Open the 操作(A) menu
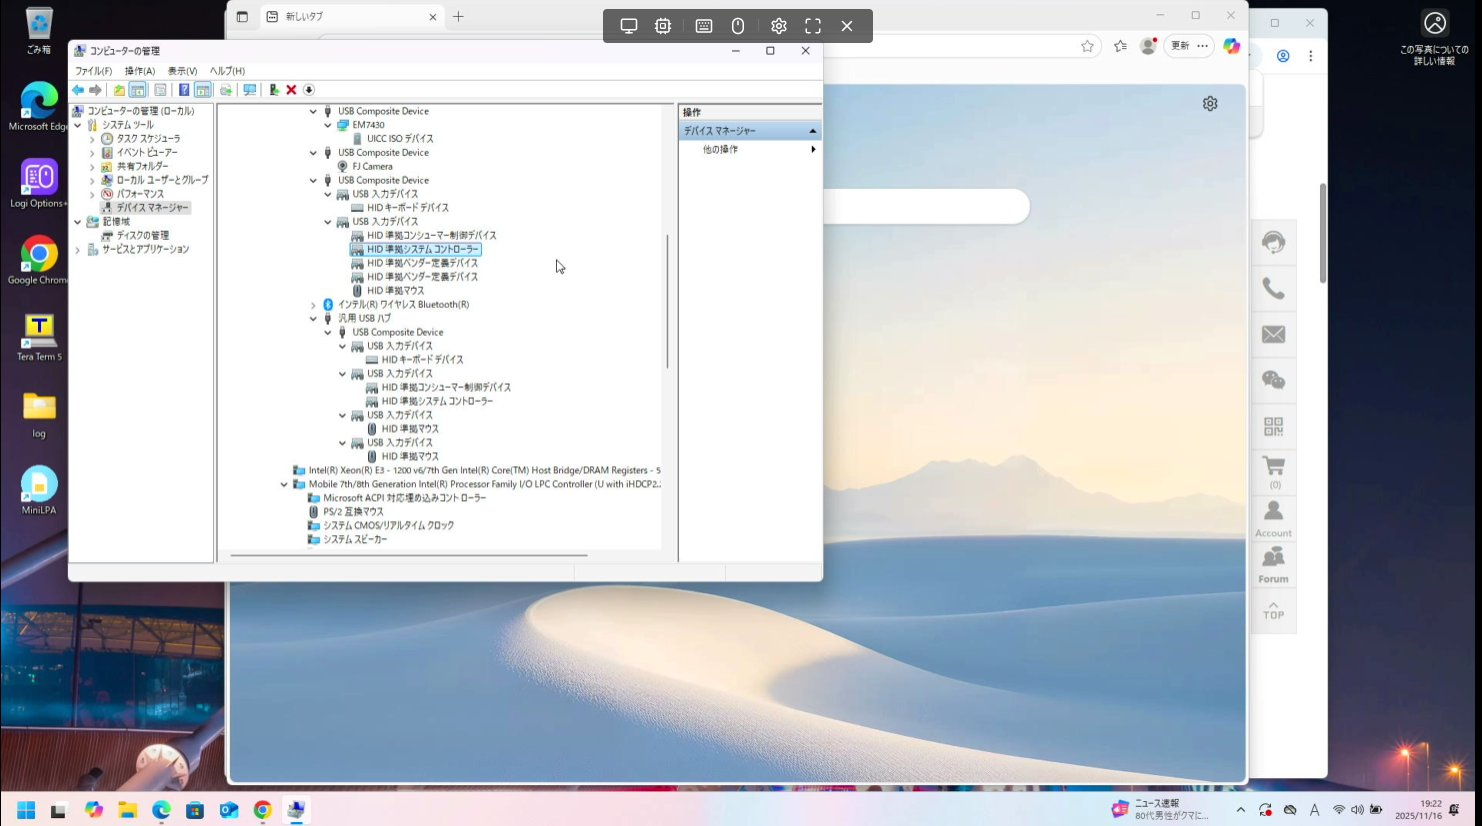 (139, 71)
